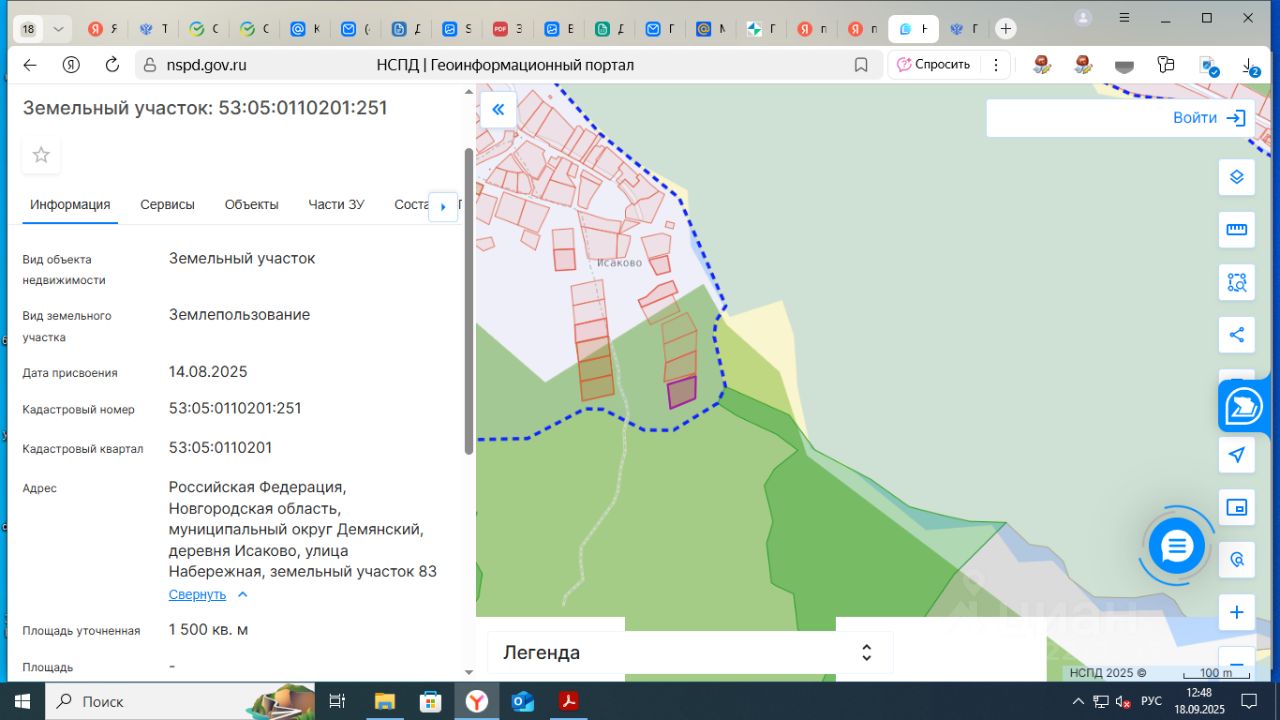Open Task View on the taskbar
1280x720 pixels.
coord(337,701)
